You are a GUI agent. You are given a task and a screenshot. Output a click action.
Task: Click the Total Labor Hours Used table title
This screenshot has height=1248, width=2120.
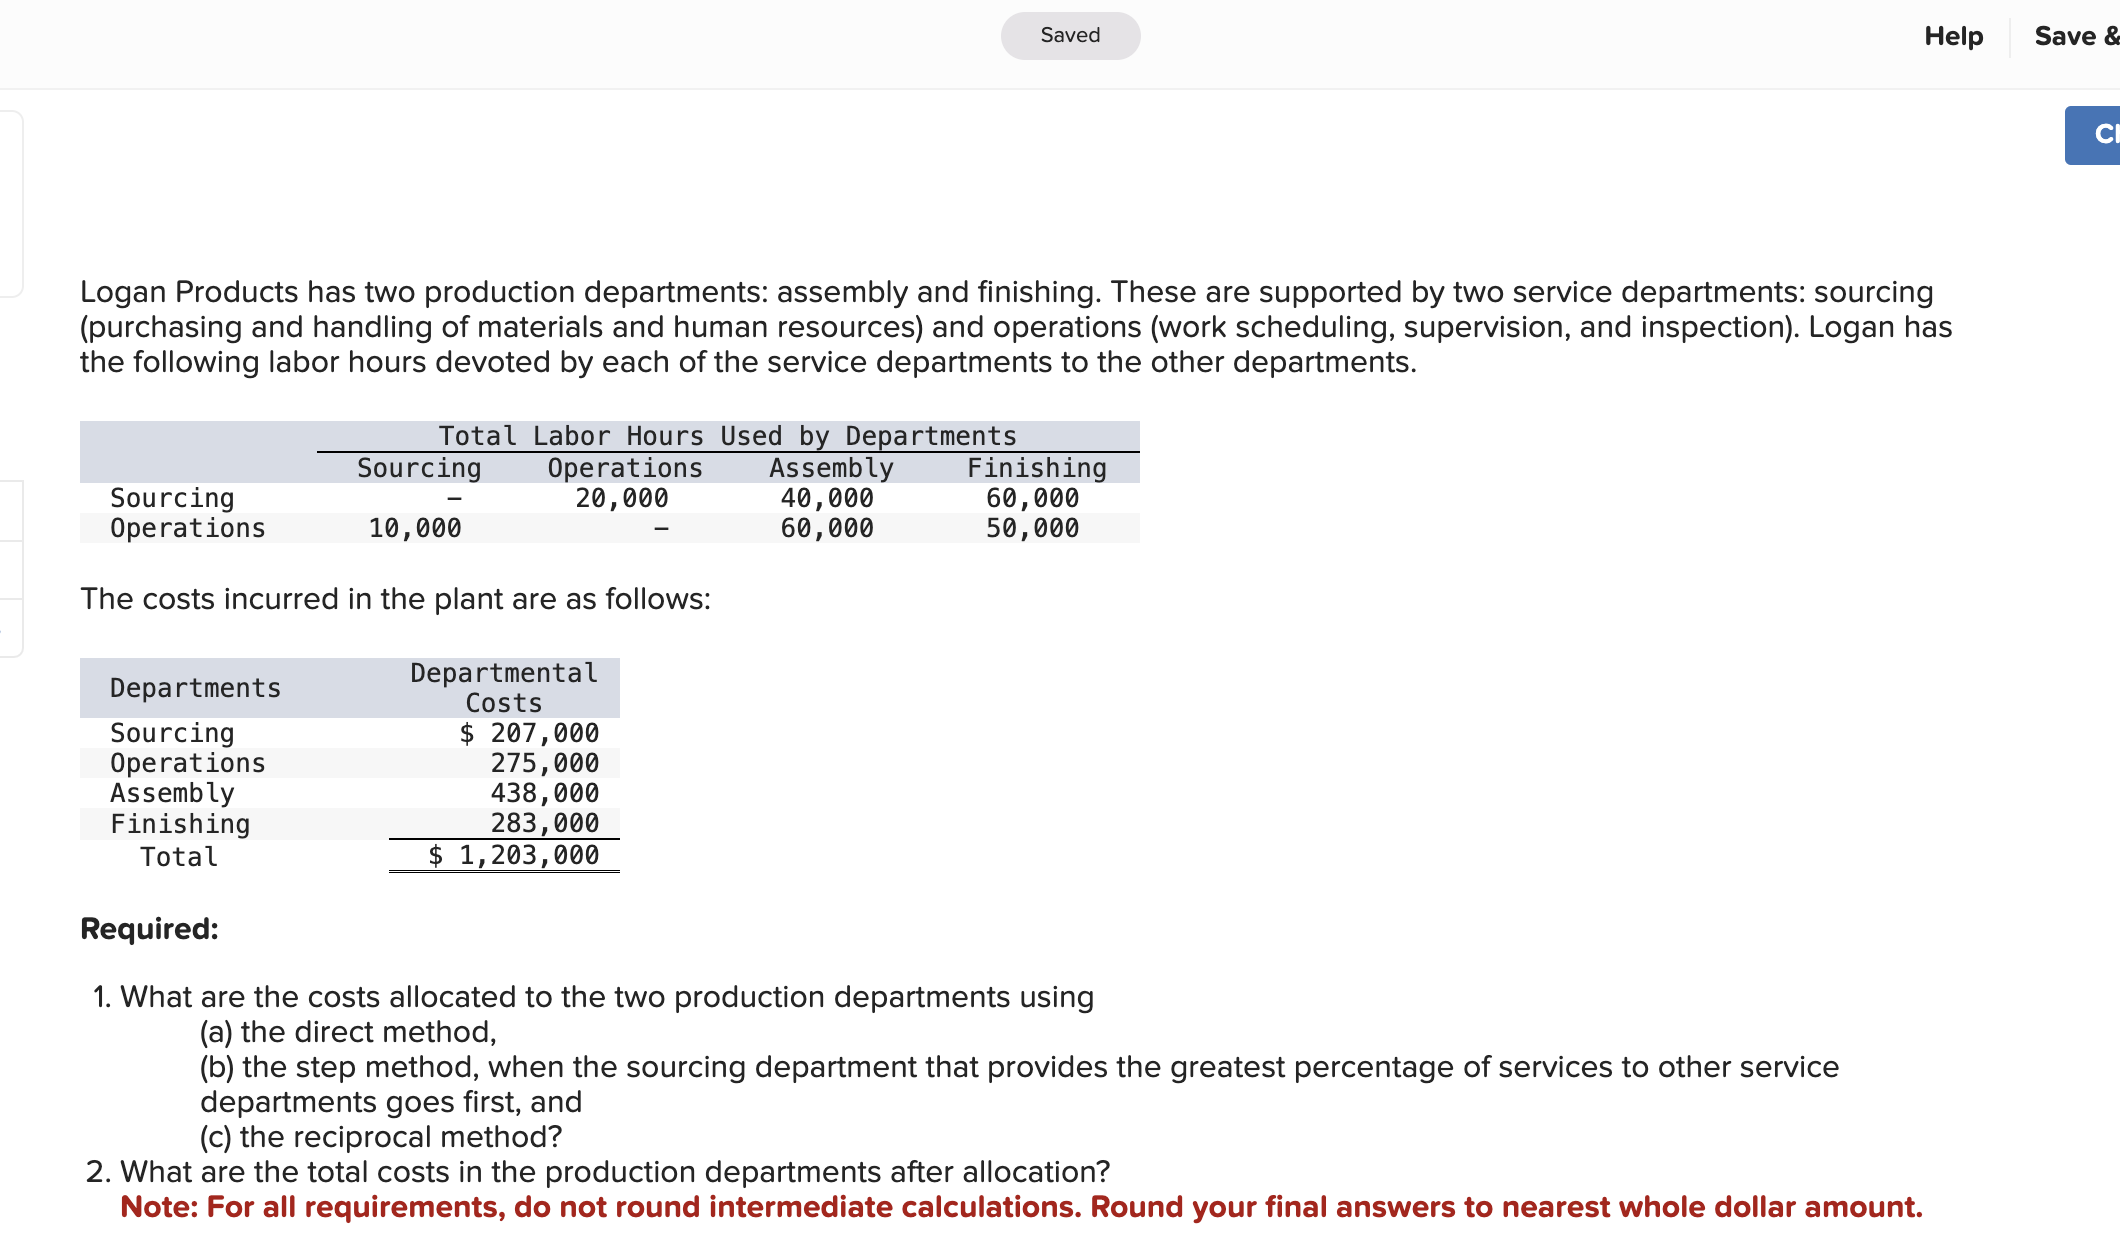727,436
